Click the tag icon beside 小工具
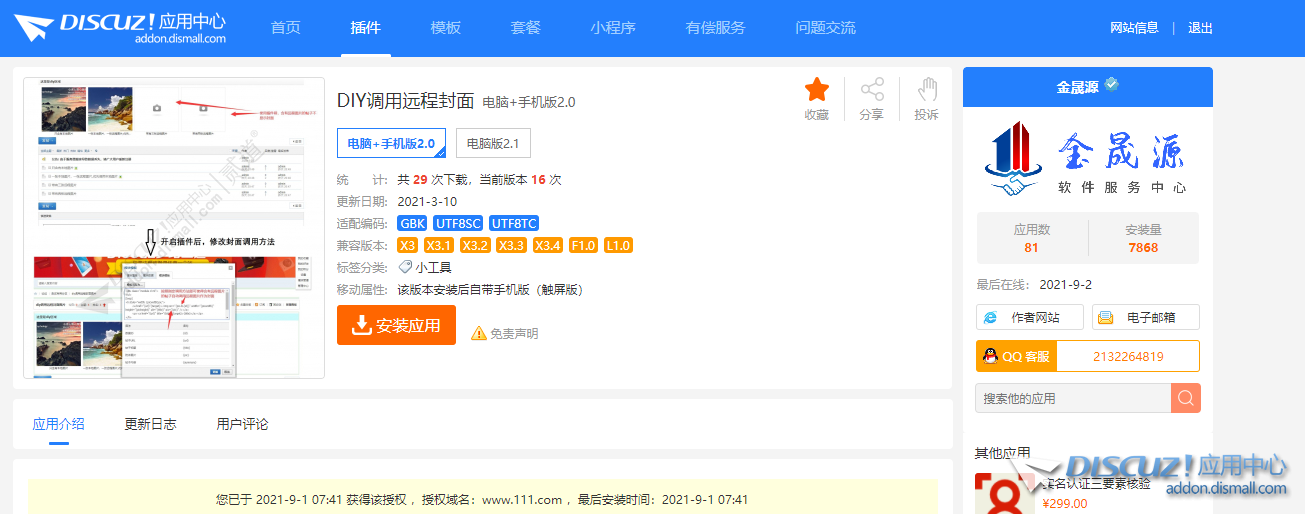1305x514 pixels. (x=405, y=267)
